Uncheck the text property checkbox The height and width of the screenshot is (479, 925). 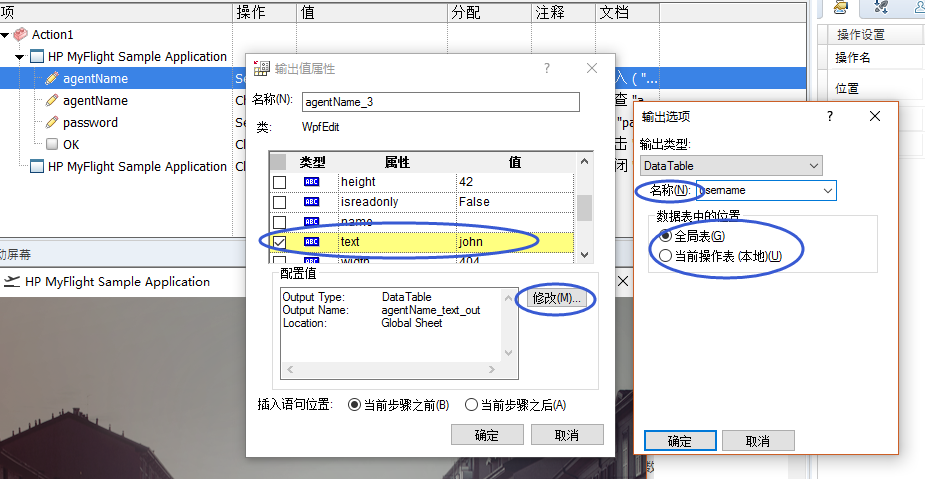(x=280, y=242)
